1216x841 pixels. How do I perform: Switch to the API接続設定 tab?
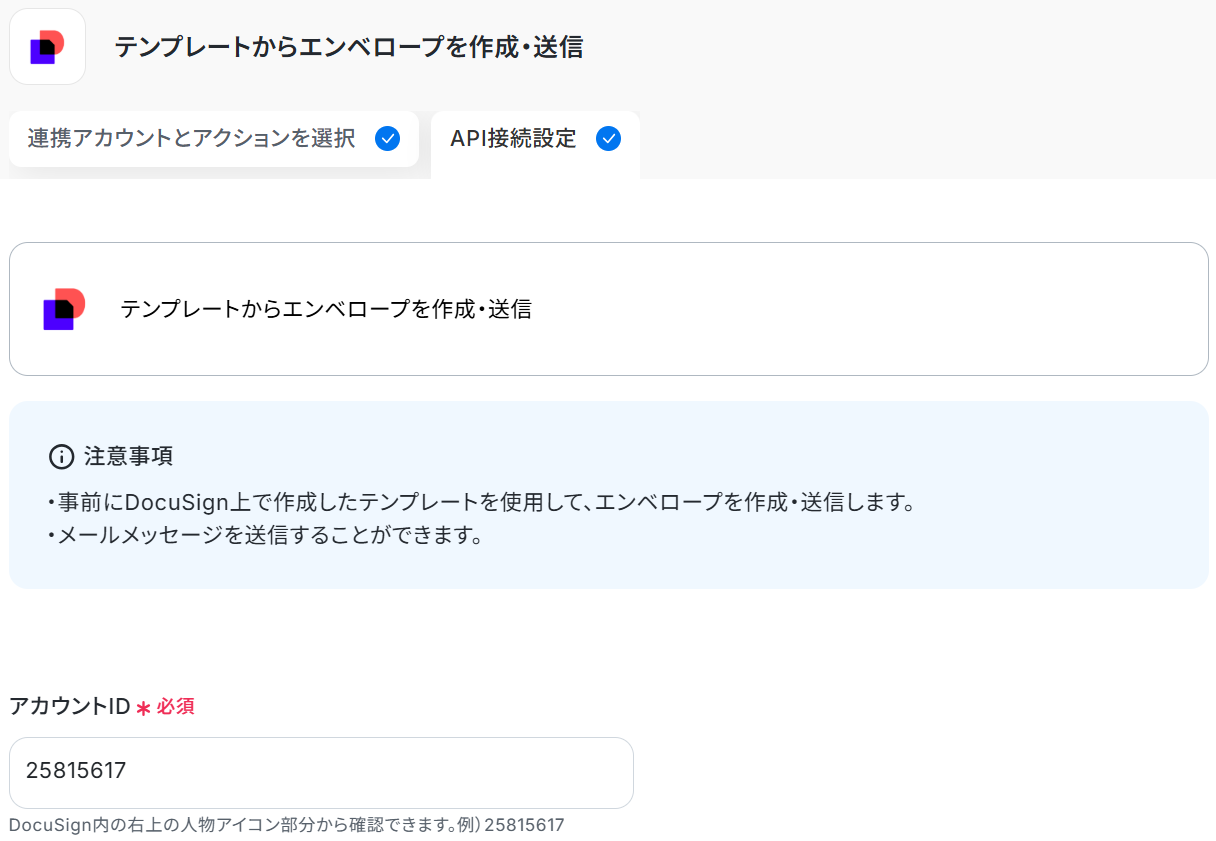(x=513, y=139)
